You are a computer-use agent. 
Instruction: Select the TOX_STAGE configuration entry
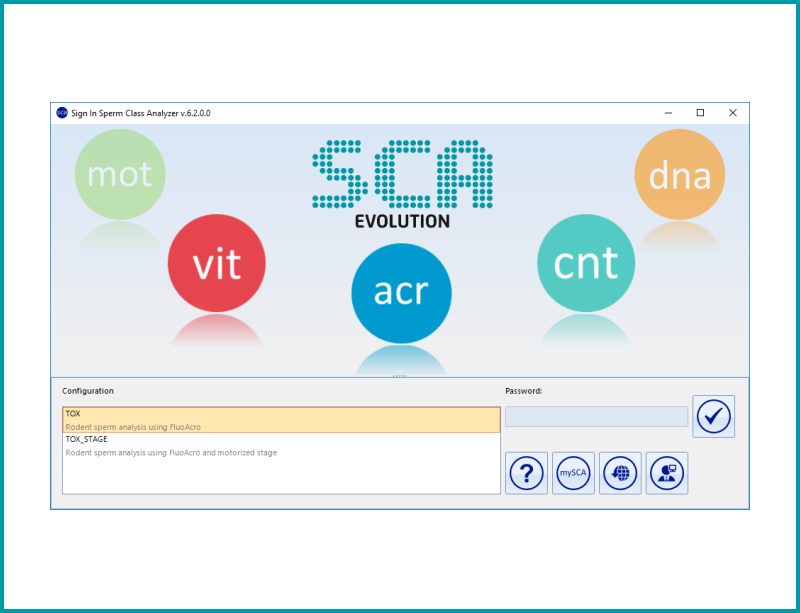click(281, 446)
